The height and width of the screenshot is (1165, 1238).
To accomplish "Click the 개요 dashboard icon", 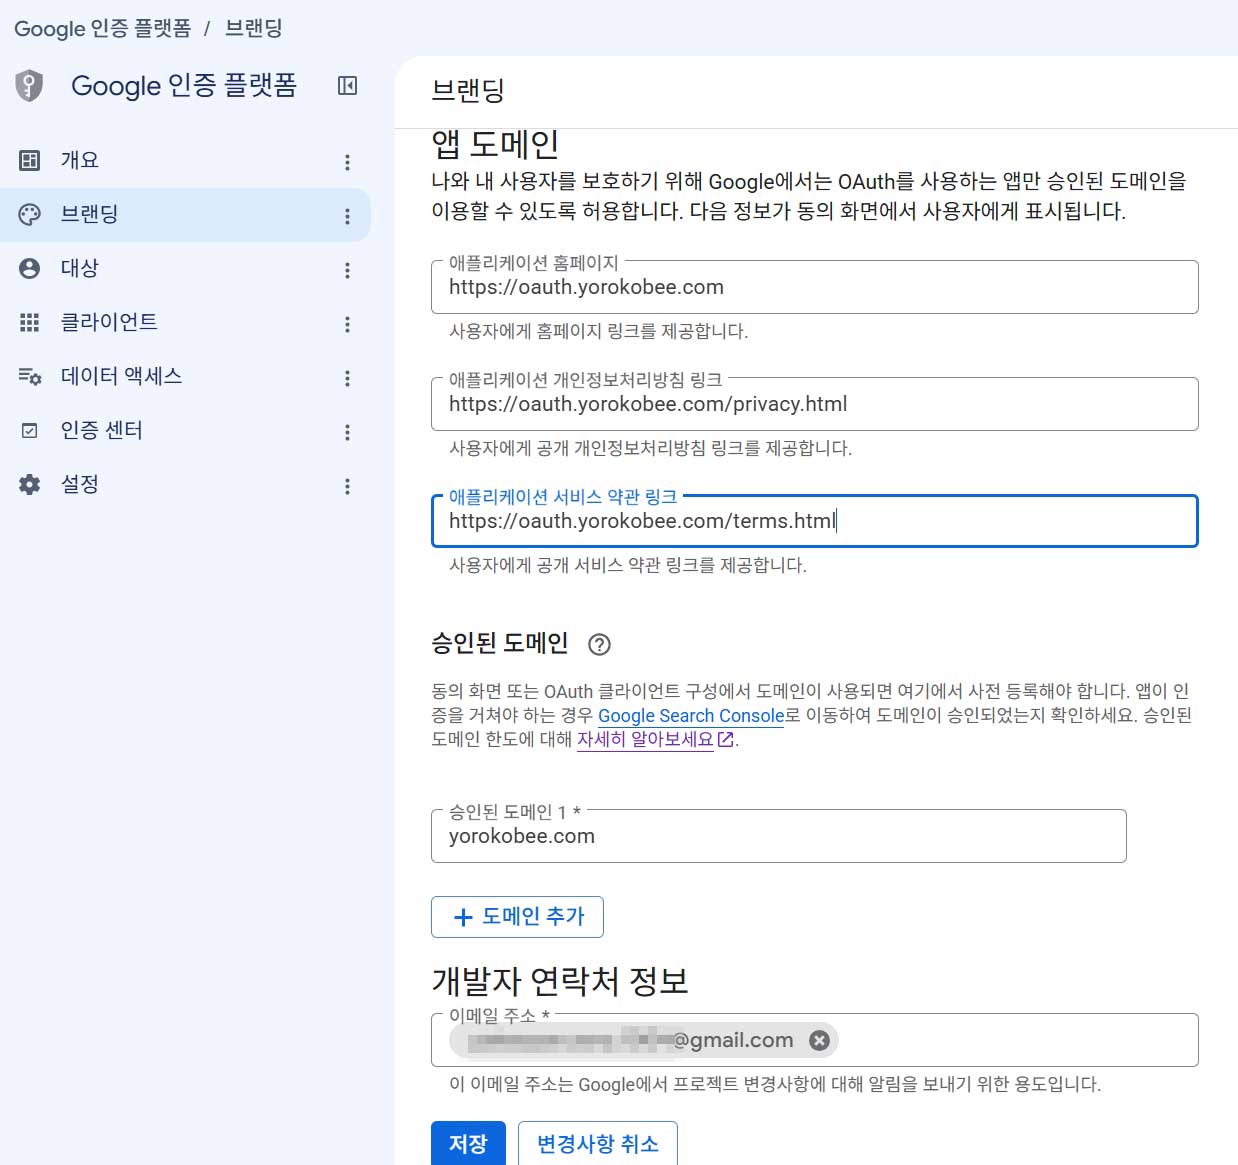I will tap(30, 160).
